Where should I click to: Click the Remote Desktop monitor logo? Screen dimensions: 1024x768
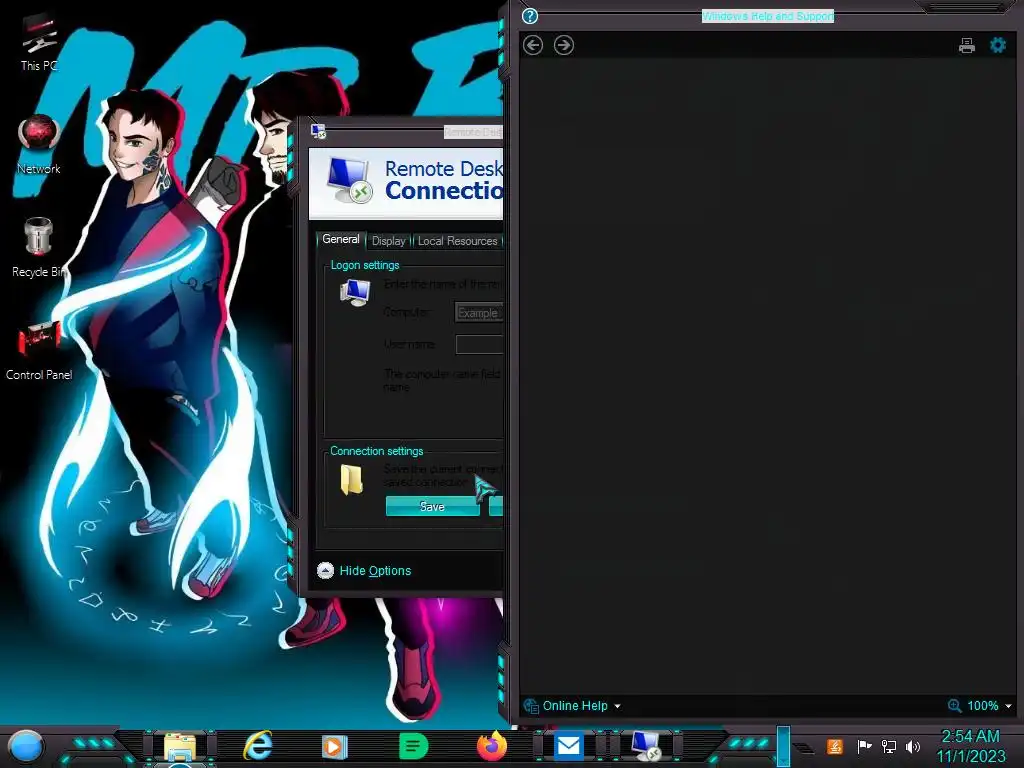click(x=349, y=181)
